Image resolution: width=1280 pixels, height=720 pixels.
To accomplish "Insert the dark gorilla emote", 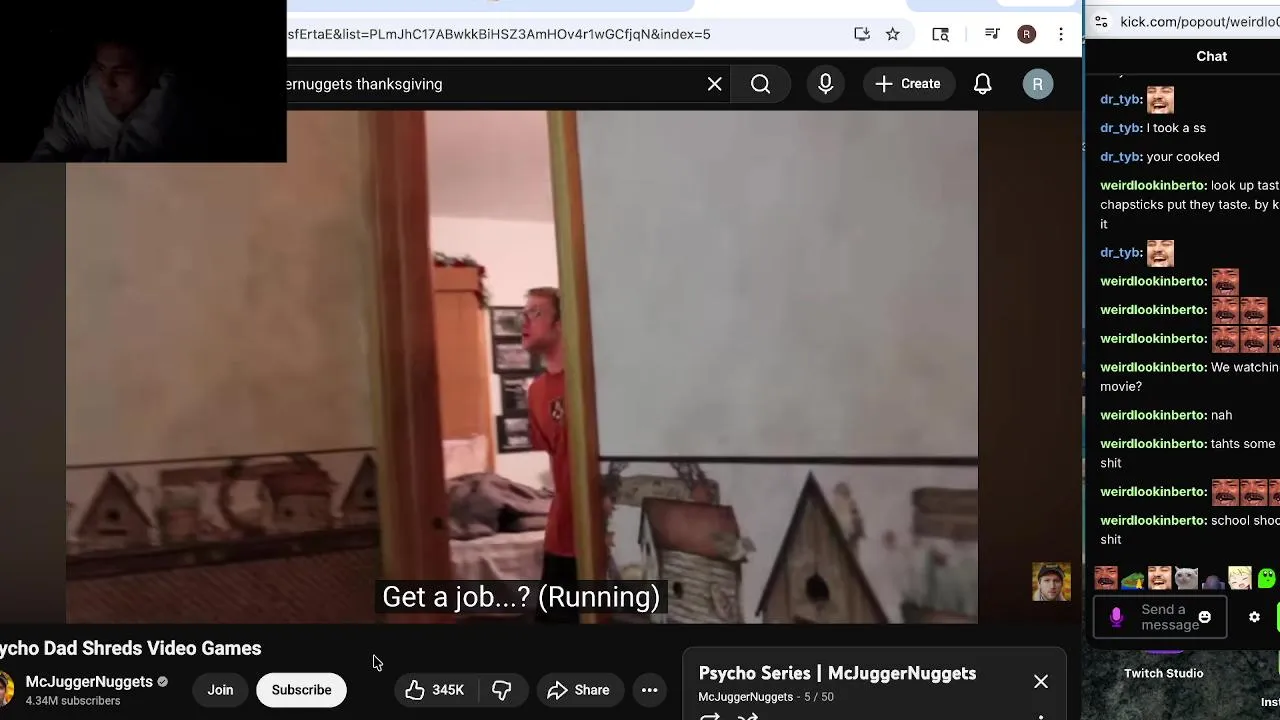I will [1213, 580].
